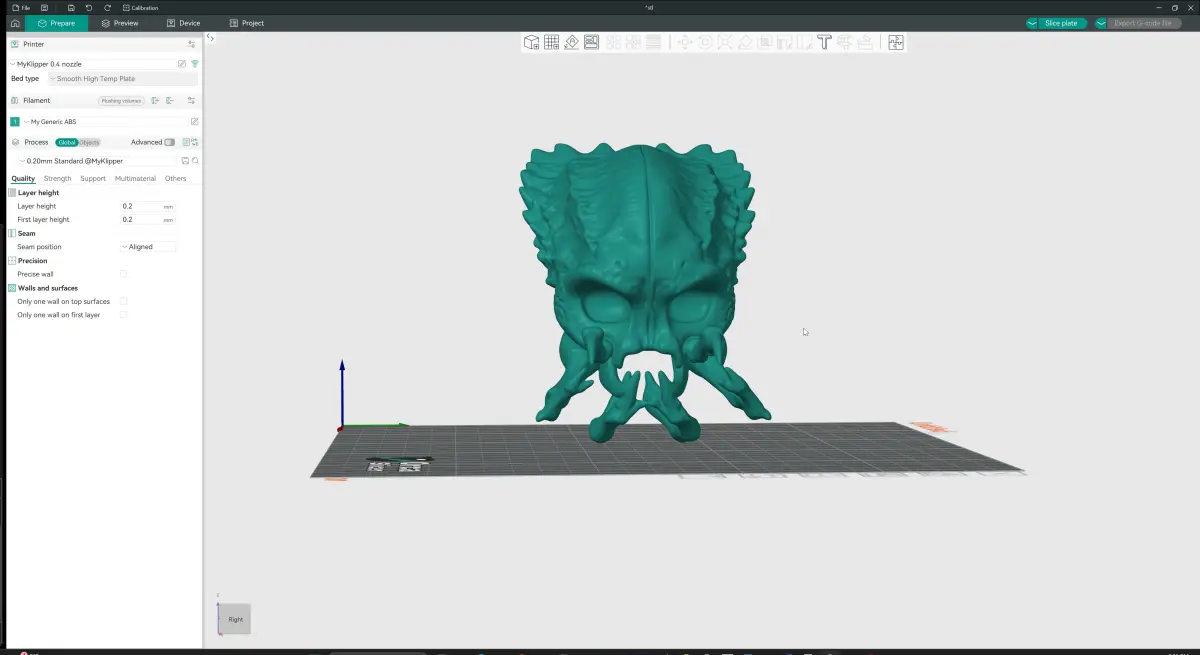Viewport: 1200px width, 655px height.
Task: Select the Rotate tool icon
Action: (705, 42)
